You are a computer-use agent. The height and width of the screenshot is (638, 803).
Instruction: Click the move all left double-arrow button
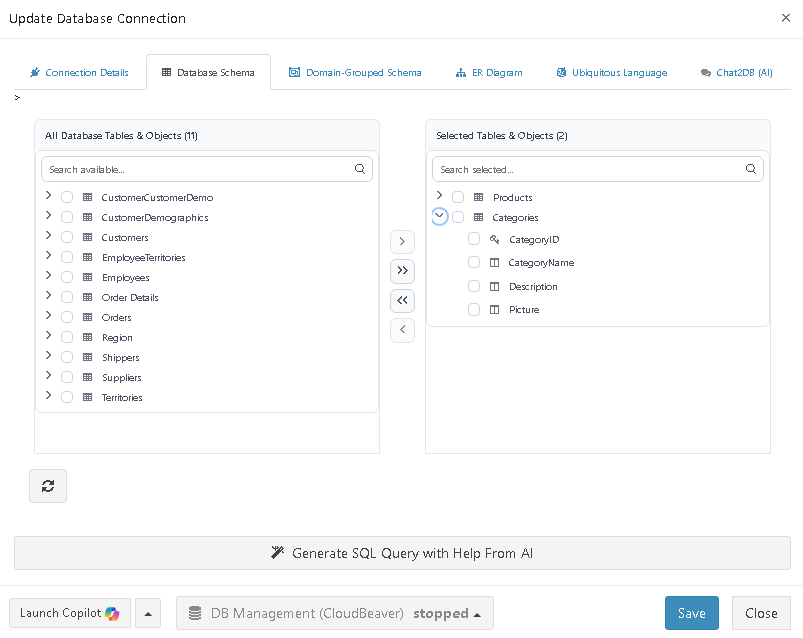click(402, 301)
